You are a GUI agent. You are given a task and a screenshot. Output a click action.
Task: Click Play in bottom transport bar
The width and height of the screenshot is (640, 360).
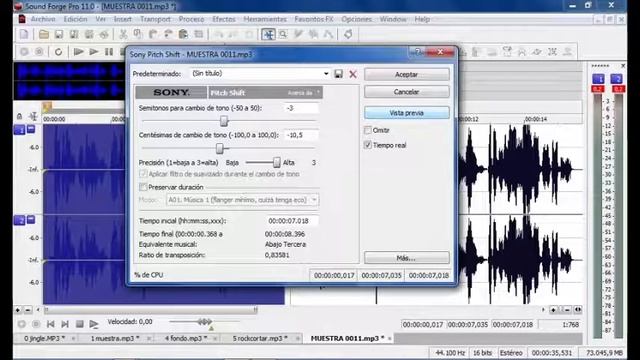[94, 324]
